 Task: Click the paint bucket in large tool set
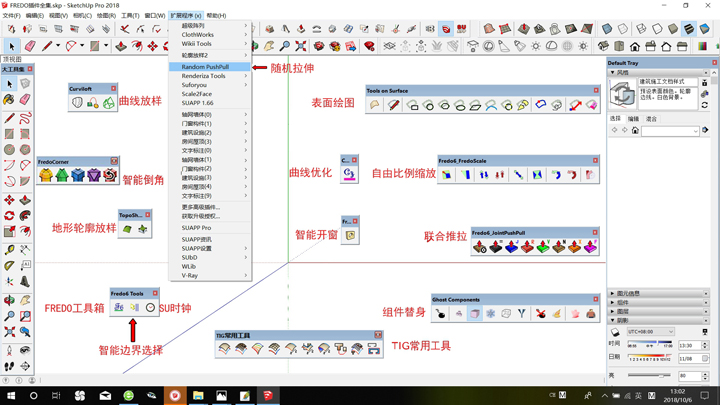pos(9,99)
